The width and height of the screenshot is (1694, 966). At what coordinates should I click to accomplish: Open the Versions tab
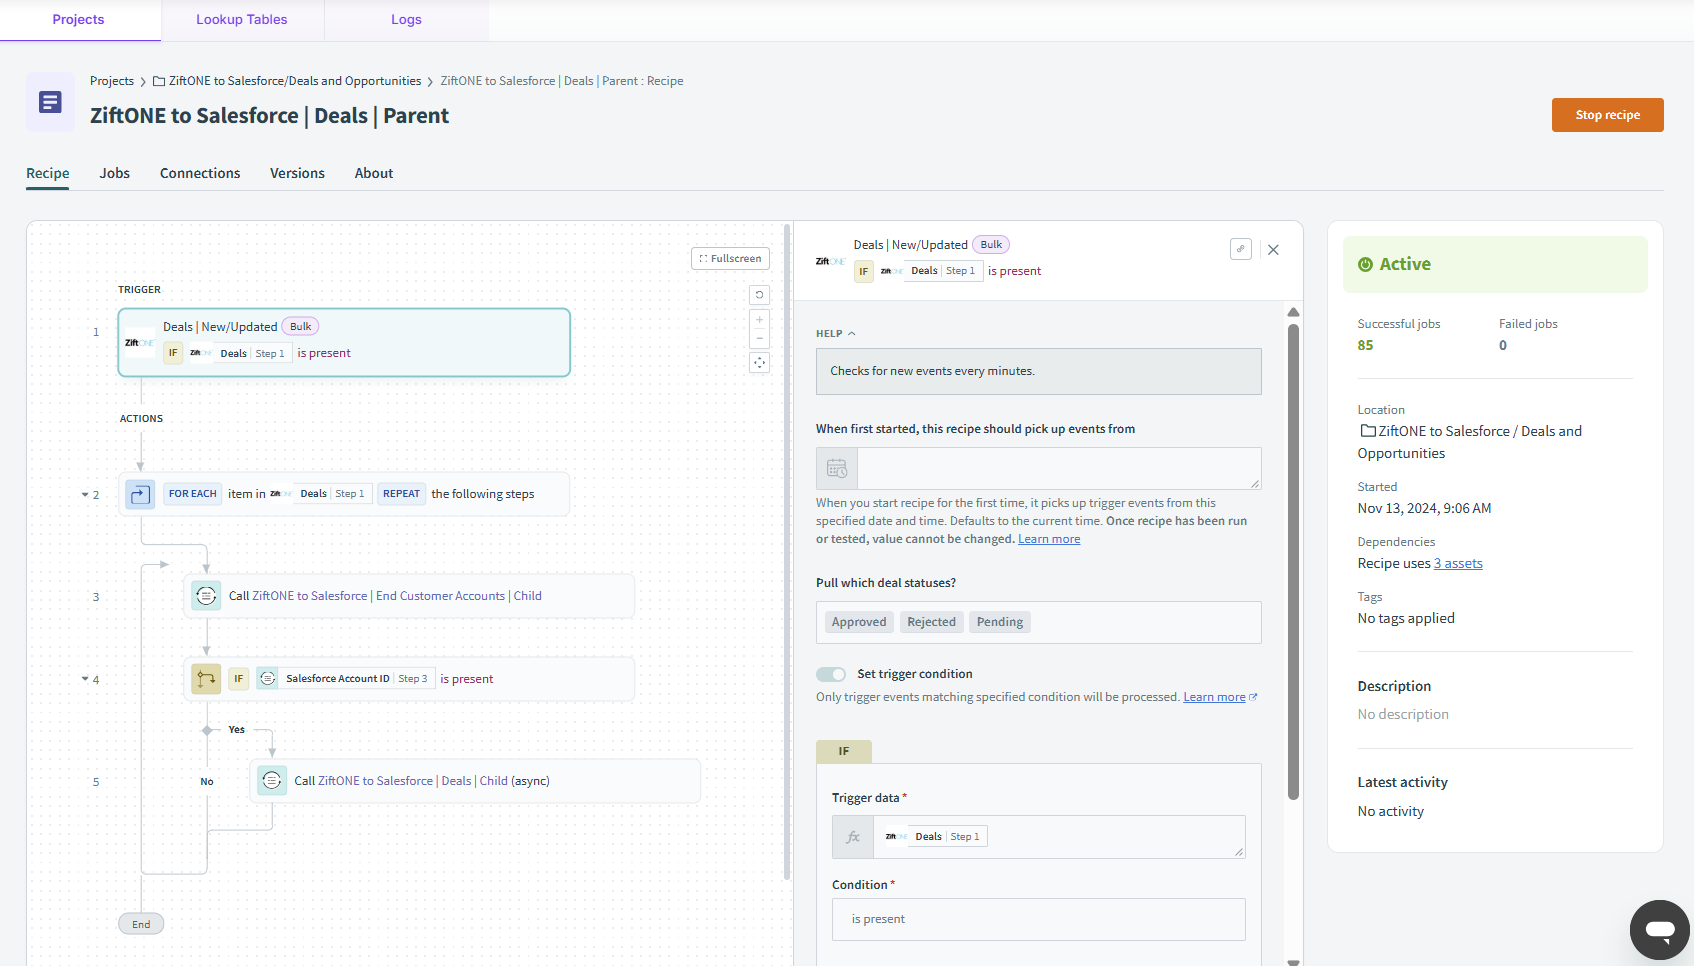tap(297, 174)
